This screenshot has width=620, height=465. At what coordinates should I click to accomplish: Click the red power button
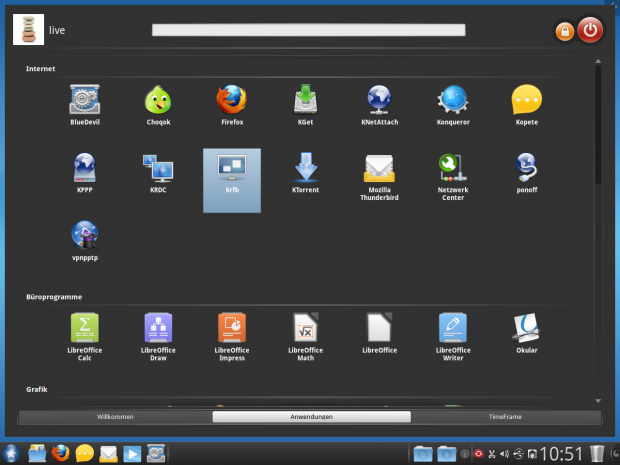click(x=590, y=30)
